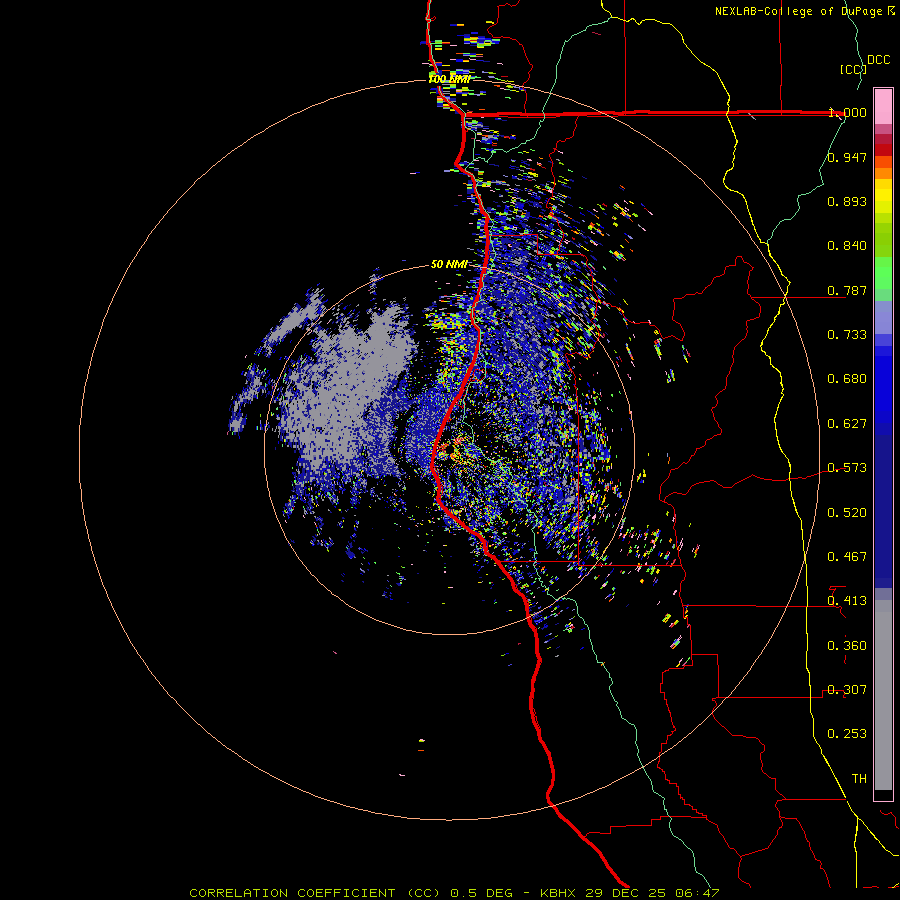Screen dimensions: 900x900
Task: Pick the pink swatch at the scale top
Action: 883,106
